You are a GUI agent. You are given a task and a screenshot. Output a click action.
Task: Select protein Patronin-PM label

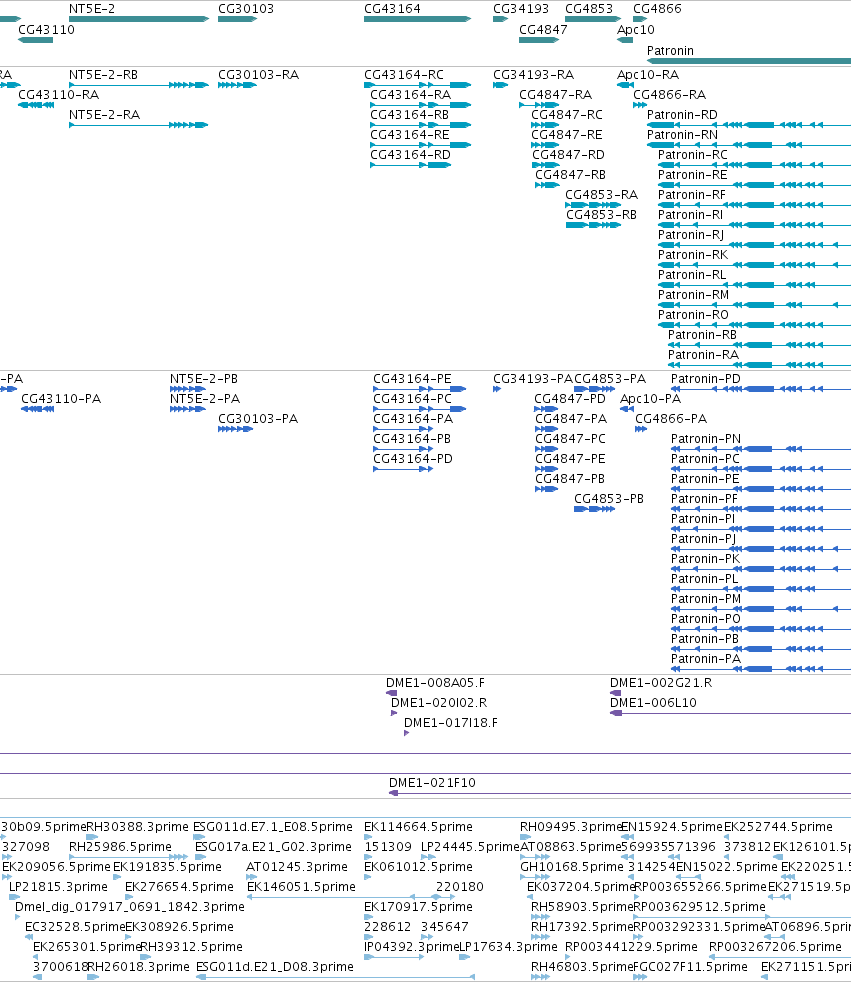click(x=706, y=599)
